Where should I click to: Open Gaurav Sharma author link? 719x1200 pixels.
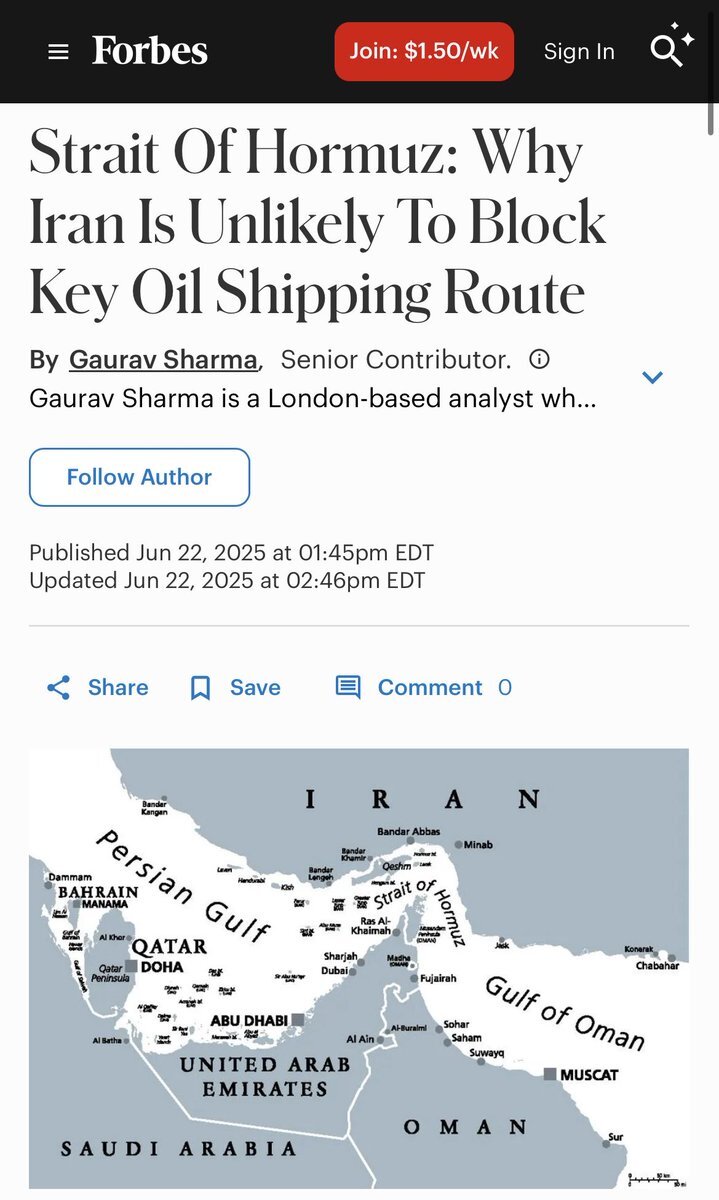164,359
